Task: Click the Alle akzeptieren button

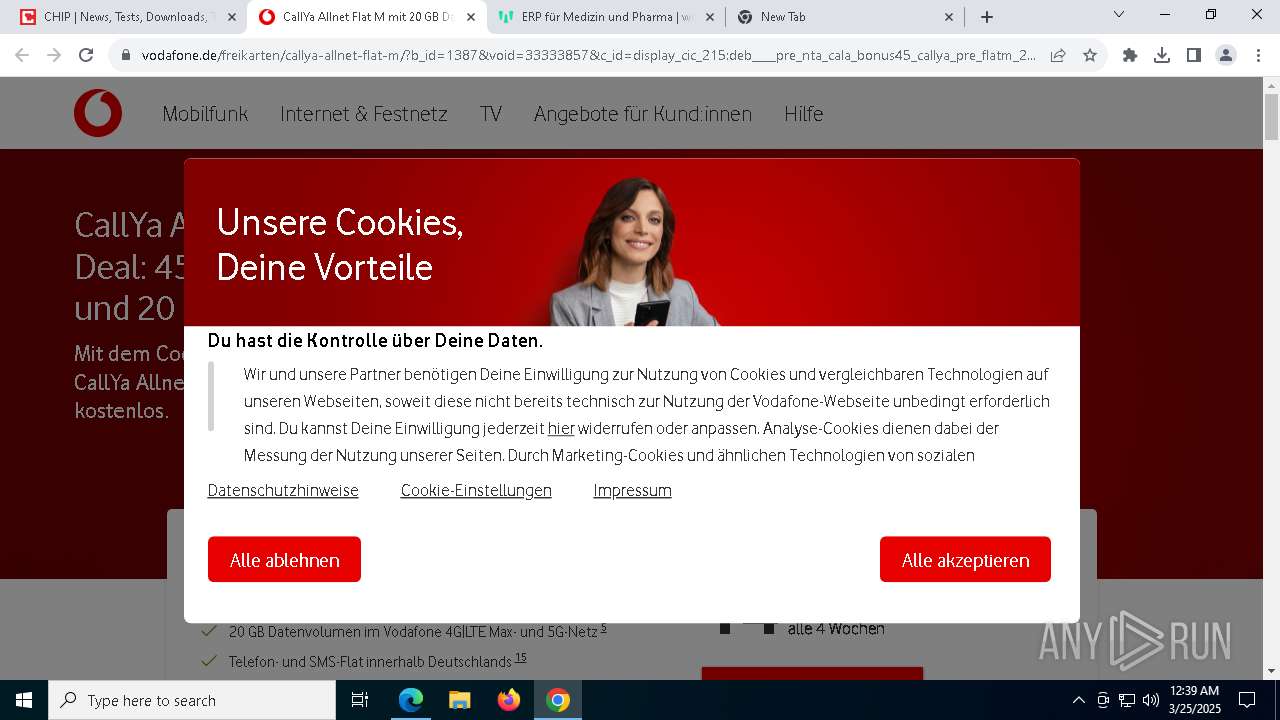Action: coord(965,559)
